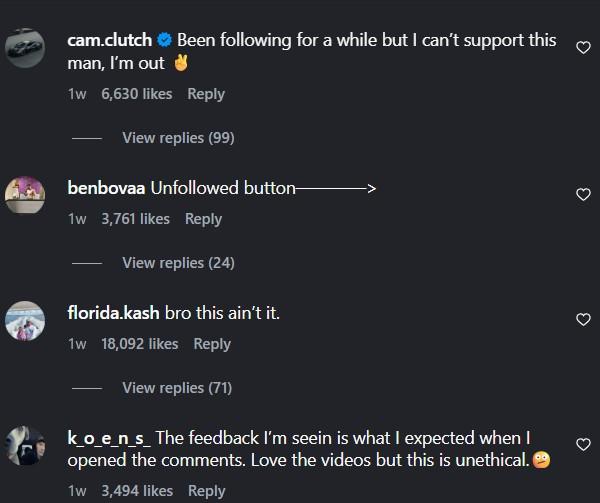Like florida.kash's comment with the heart
The height and width of the screenshot is (503, 600).
(584, 319)
